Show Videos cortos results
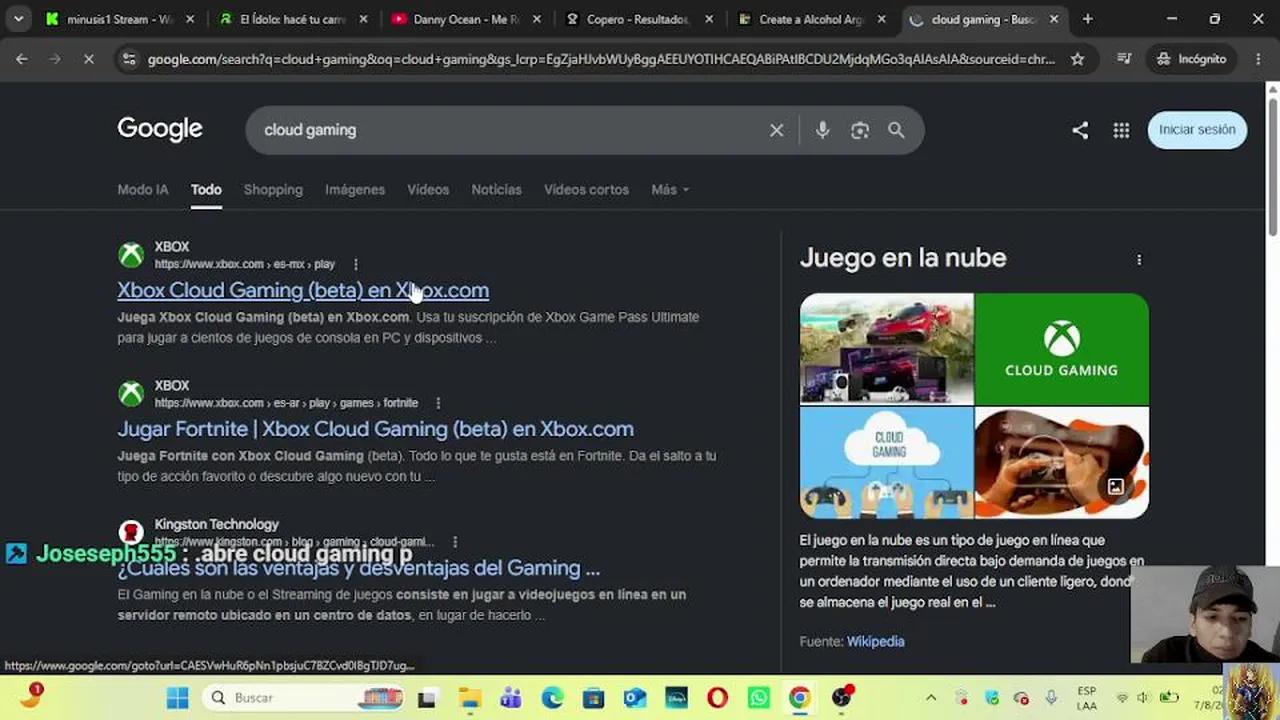 [586, 190]
